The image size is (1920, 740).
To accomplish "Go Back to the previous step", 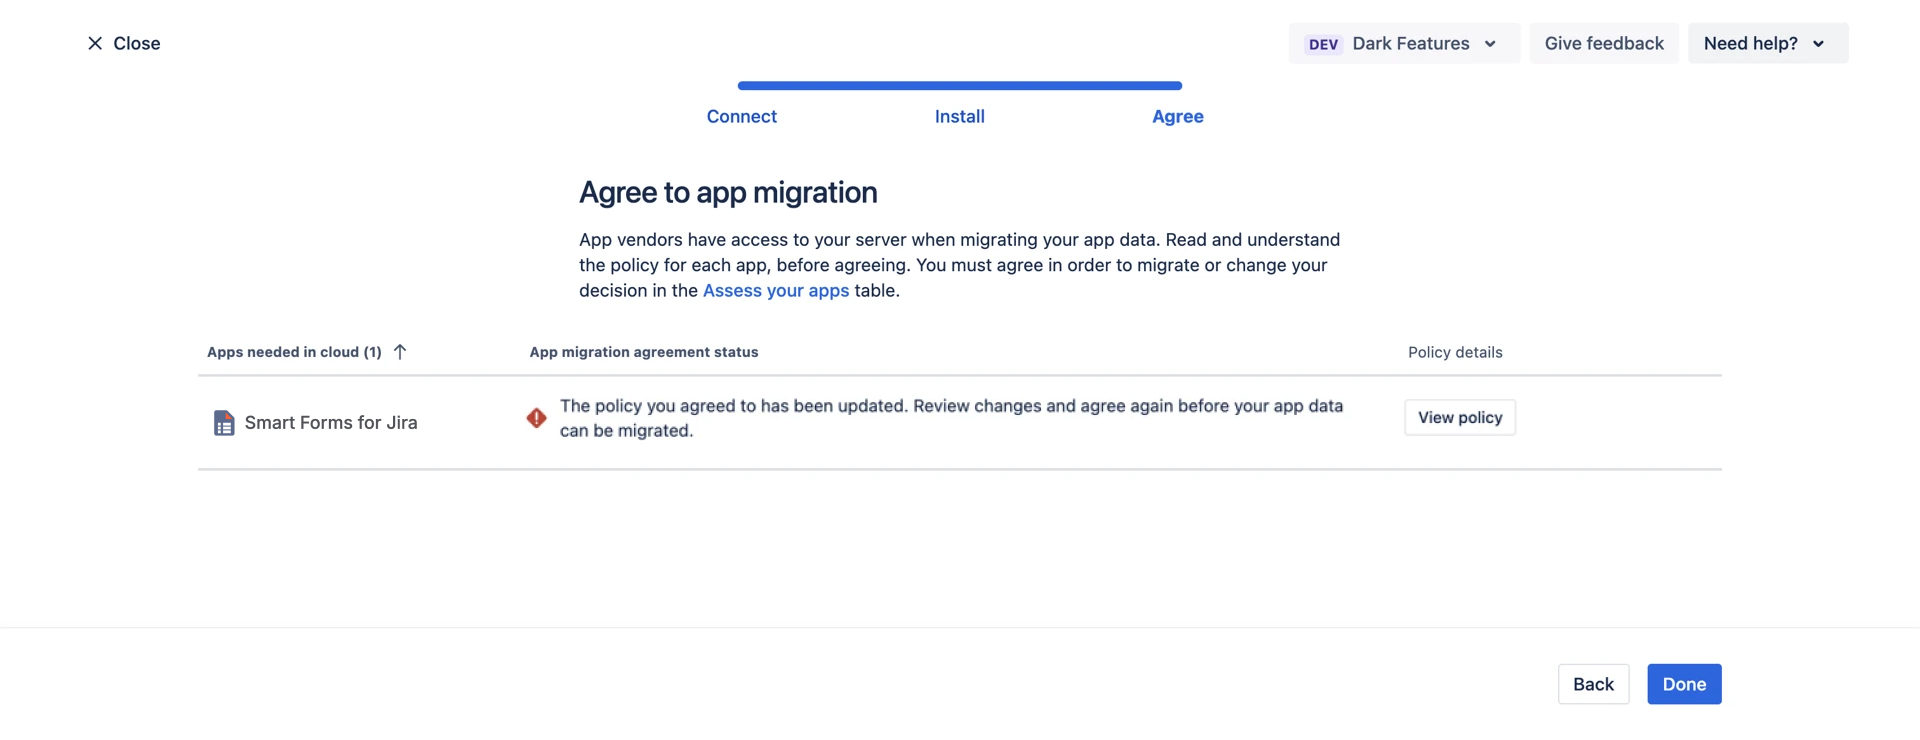I will [1593, 684].
